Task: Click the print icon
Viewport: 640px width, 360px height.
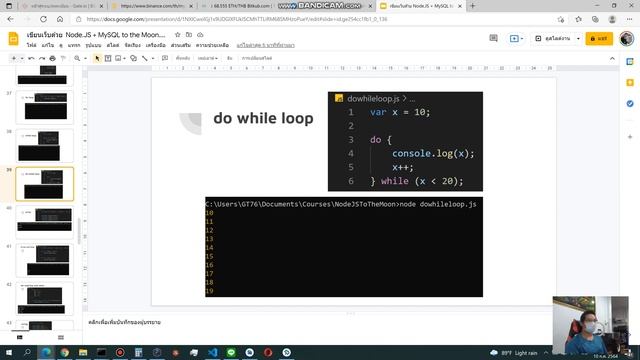Action: [x=52, y=58]
